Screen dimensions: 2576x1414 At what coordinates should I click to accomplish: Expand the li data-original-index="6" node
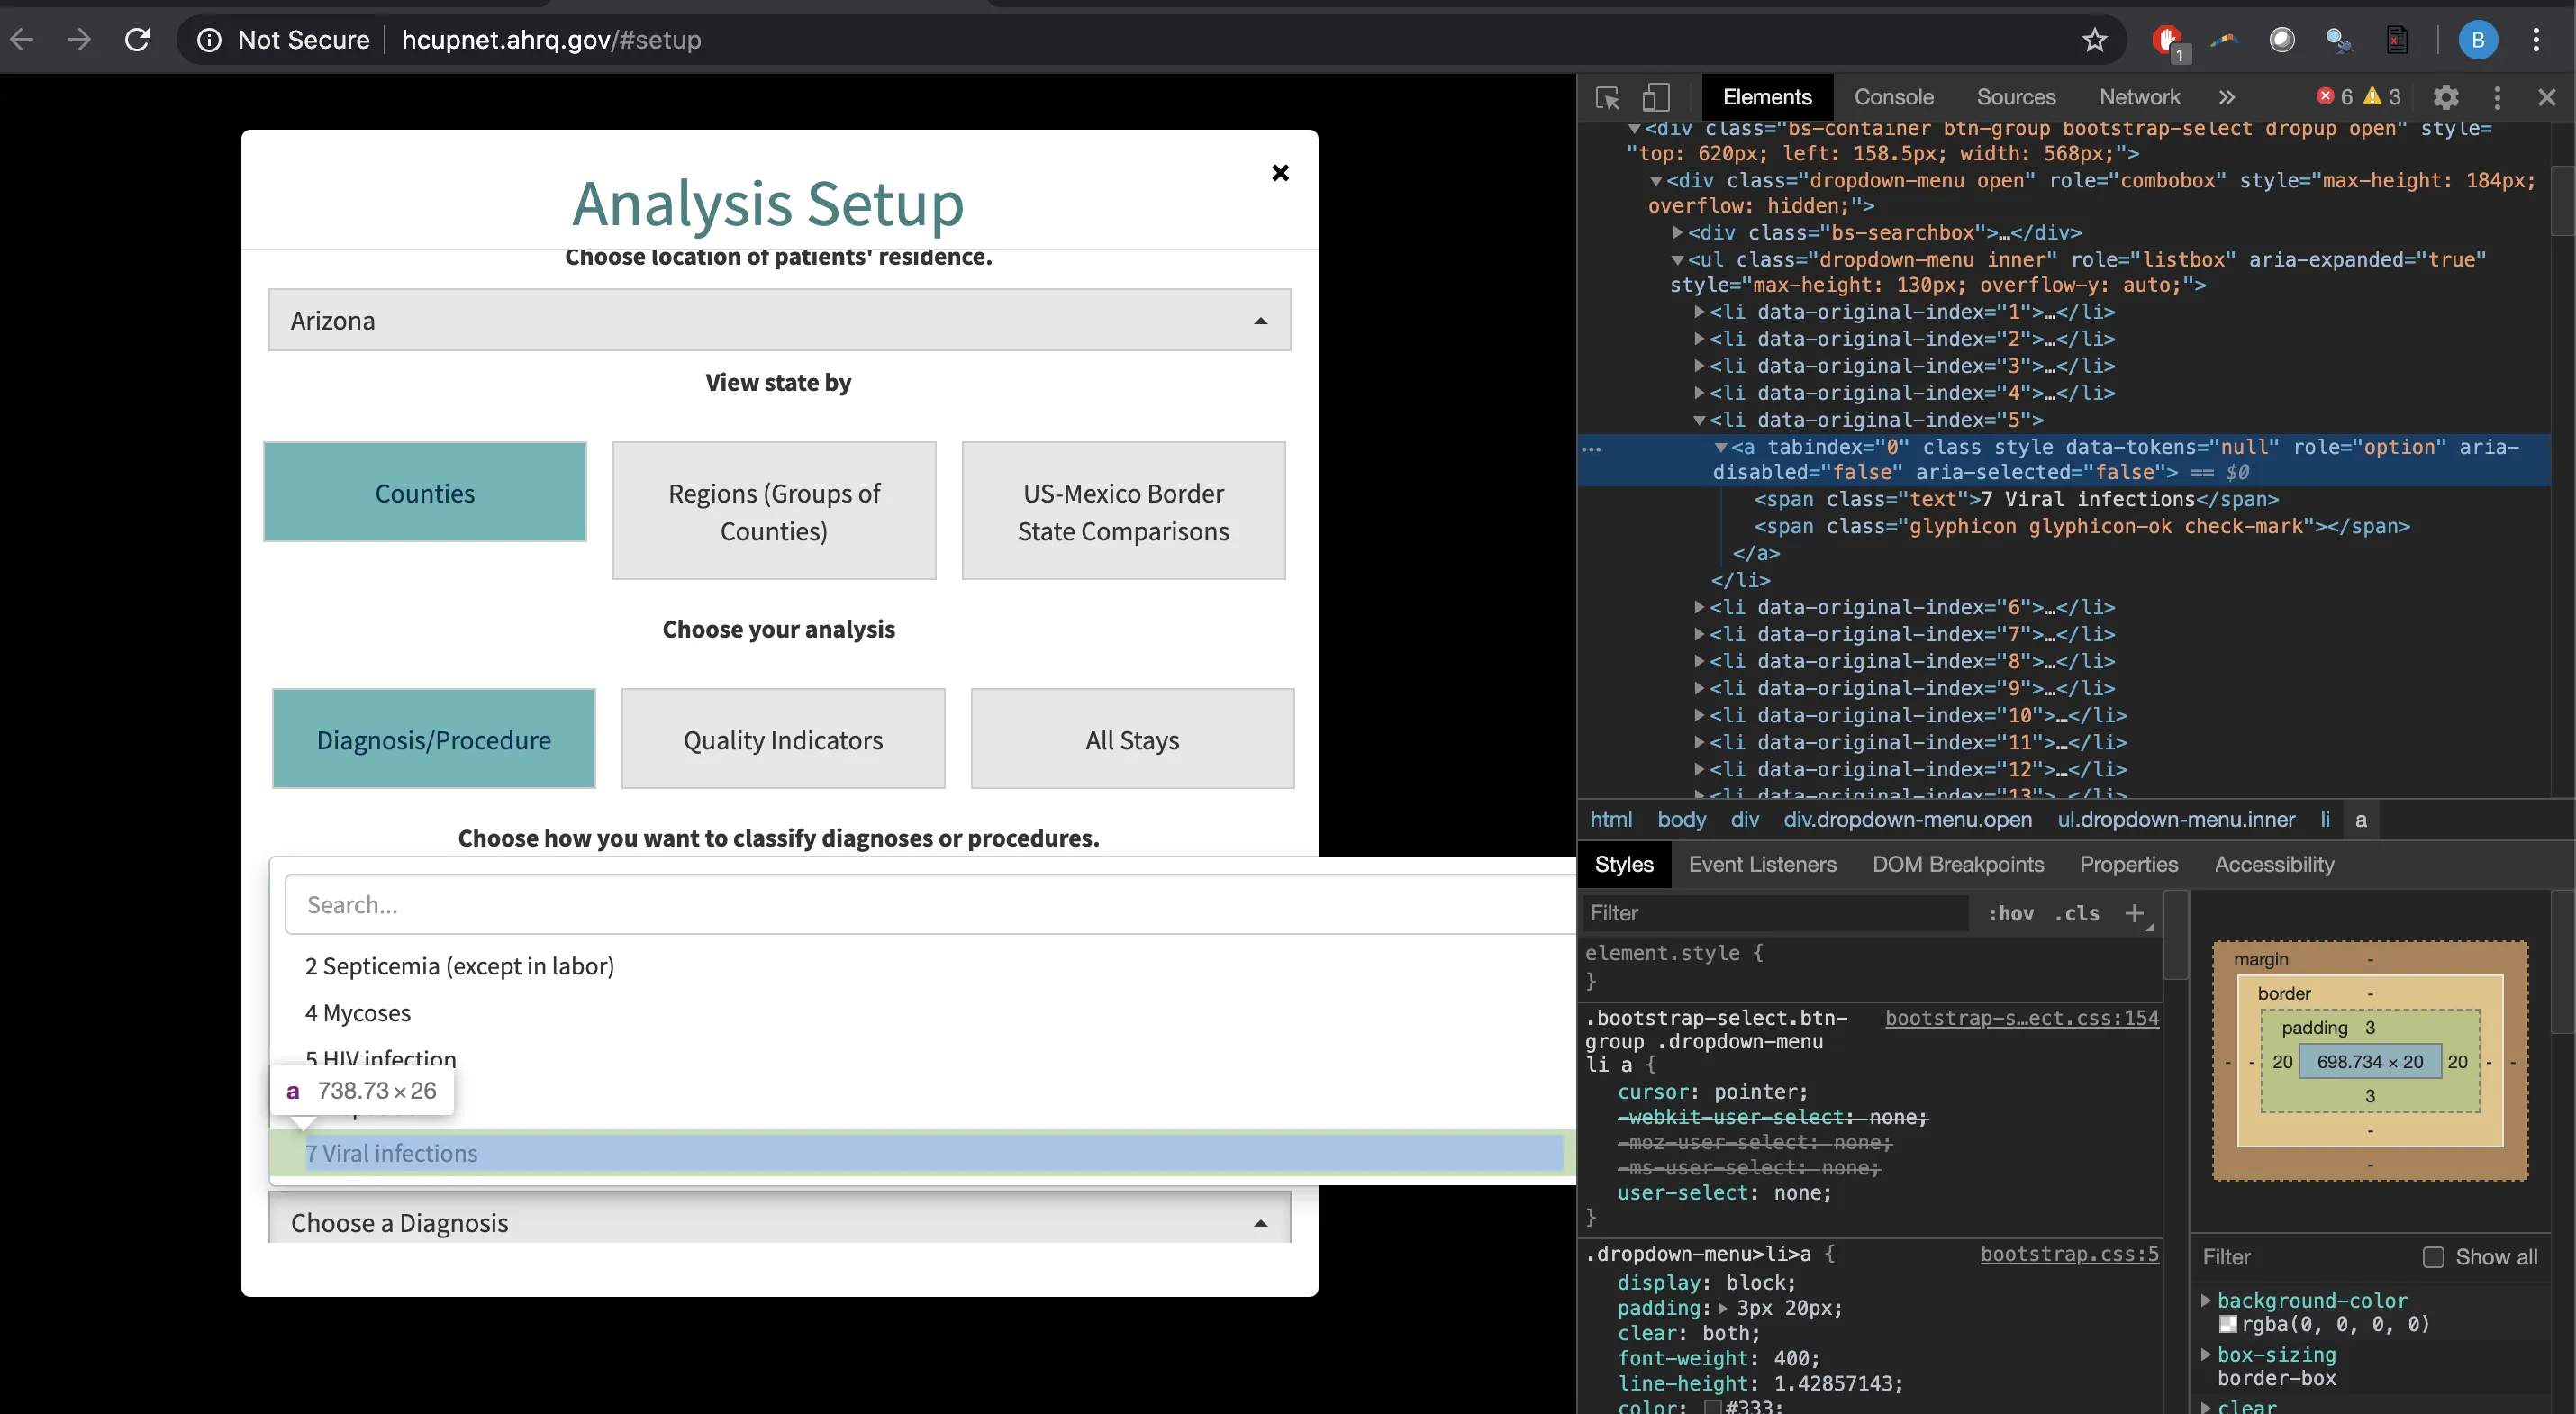pos(1699,607)
